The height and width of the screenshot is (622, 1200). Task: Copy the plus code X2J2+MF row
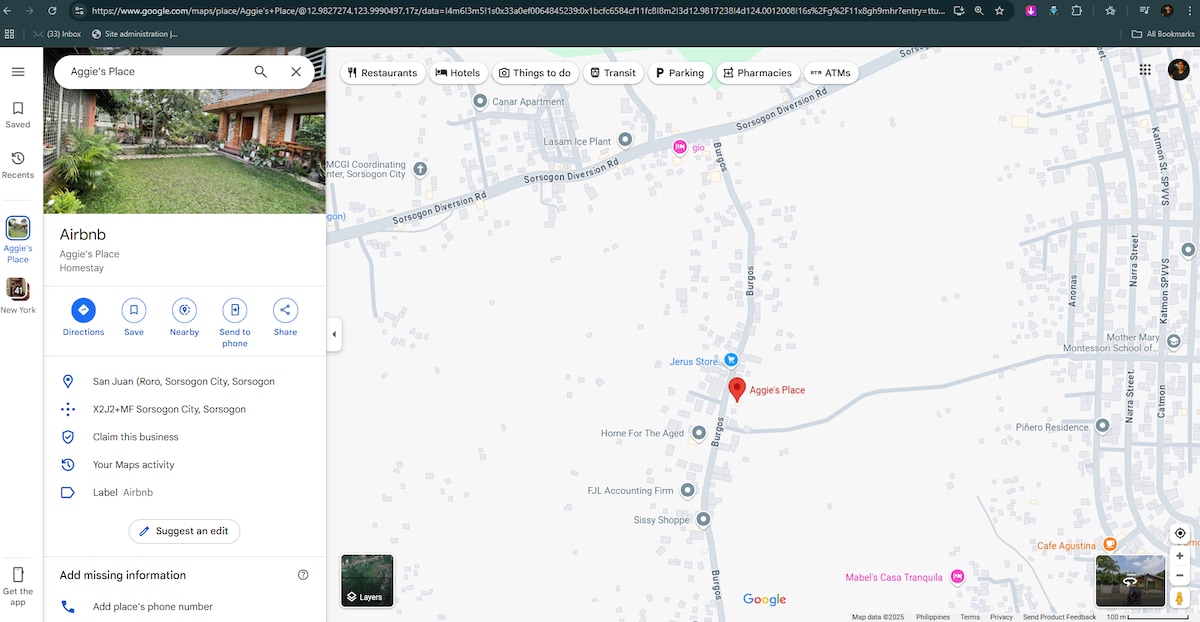pyautogui.click(x=185, y=409)
